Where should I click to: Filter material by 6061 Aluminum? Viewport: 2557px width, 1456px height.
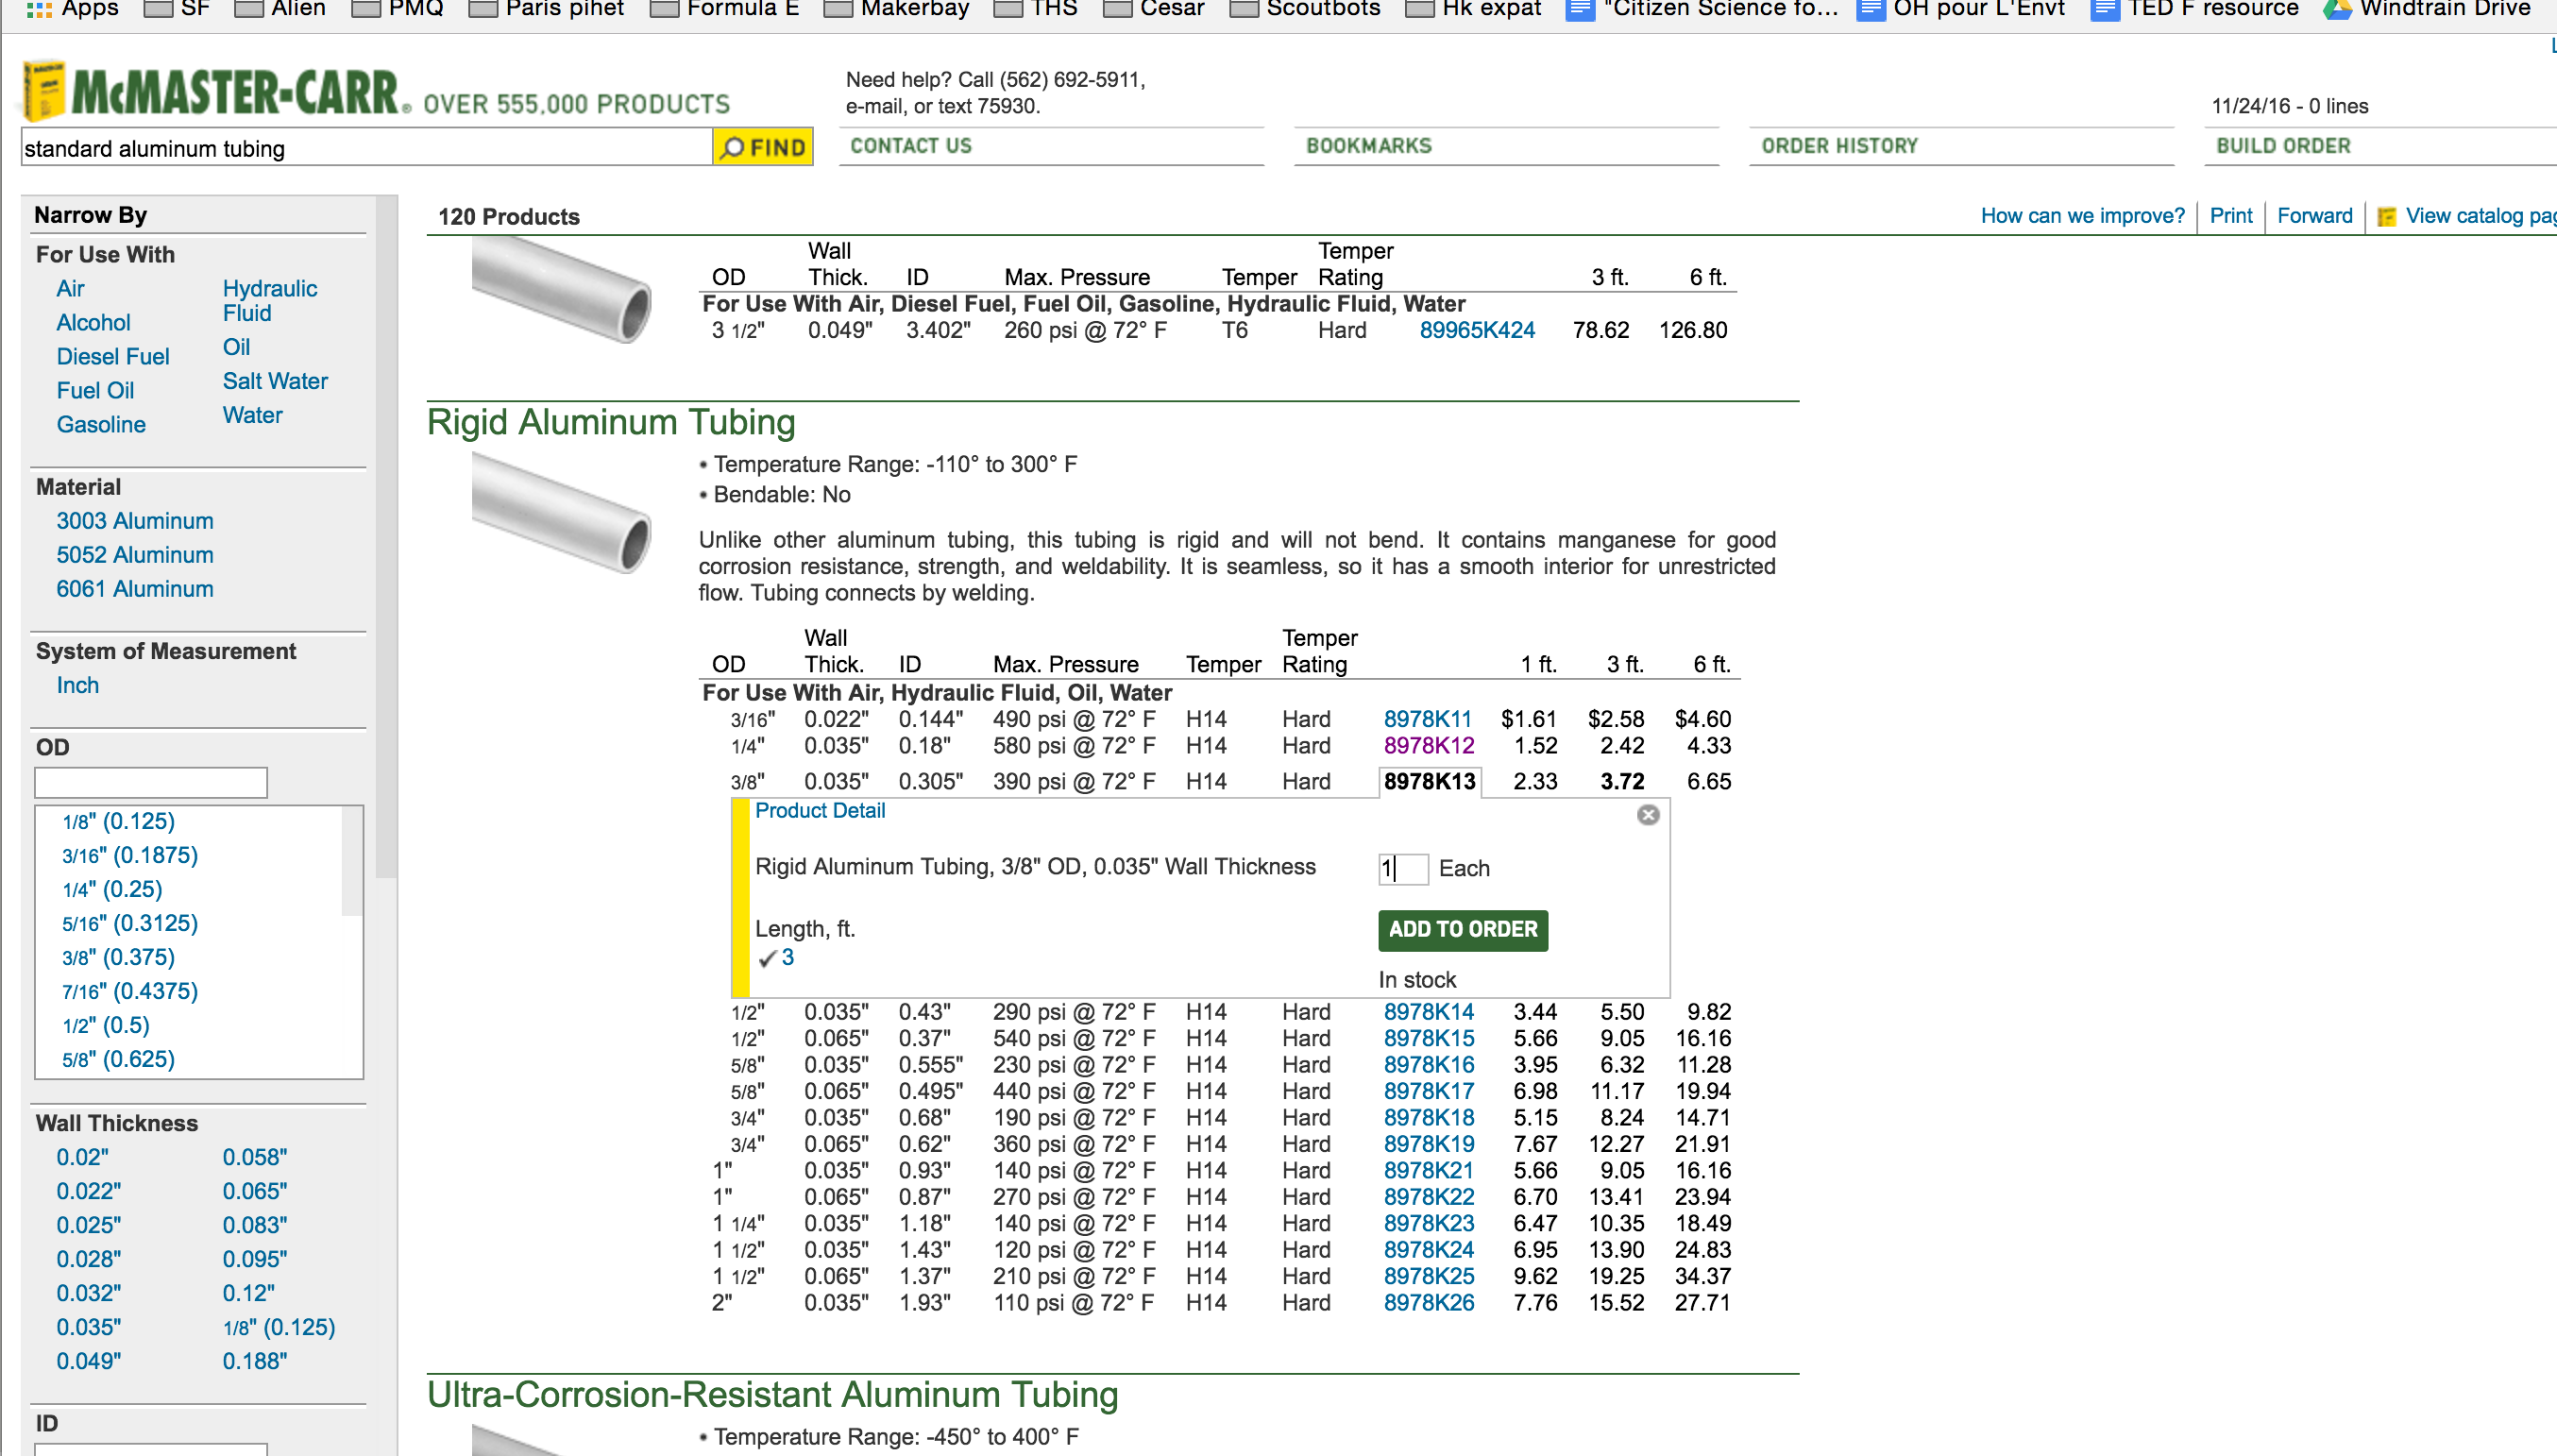pyautogui.click(x=135, y=589)
